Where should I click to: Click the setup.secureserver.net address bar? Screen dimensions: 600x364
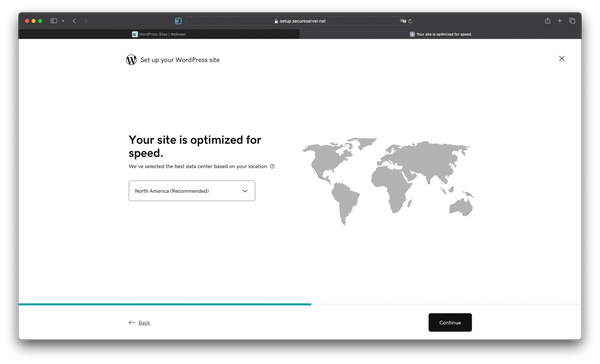(300, 21)
